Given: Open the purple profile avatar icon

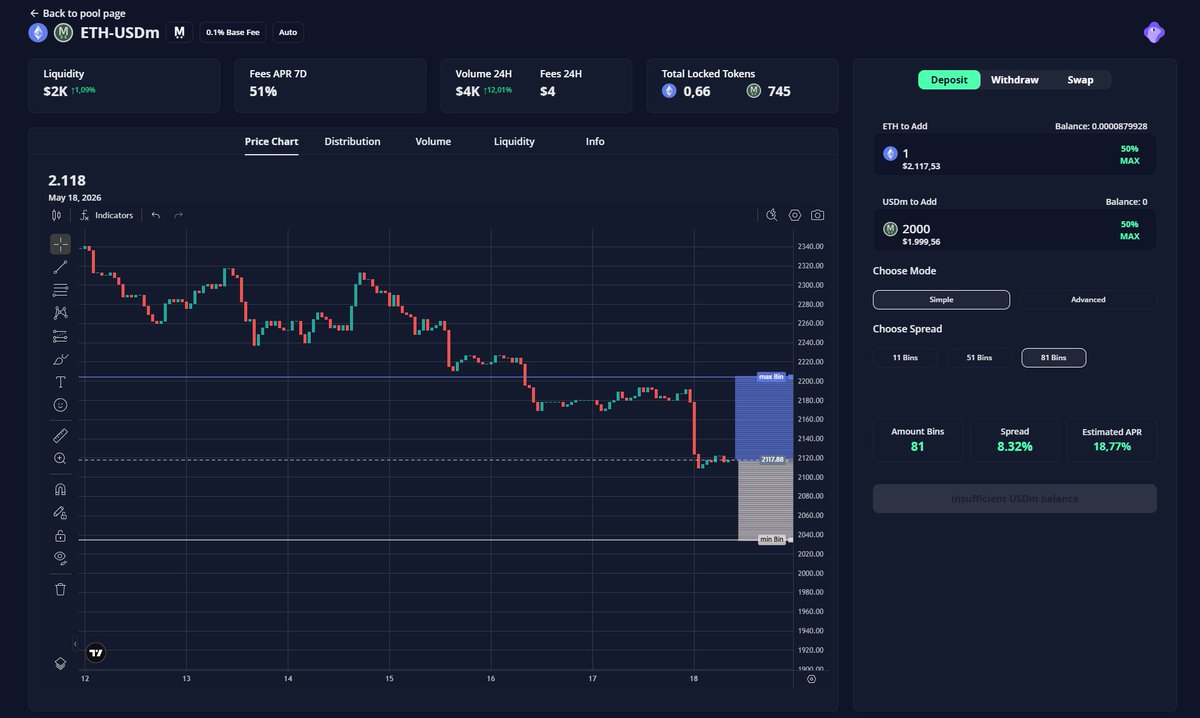Looking at the screenshot, I should [1155, 32].
